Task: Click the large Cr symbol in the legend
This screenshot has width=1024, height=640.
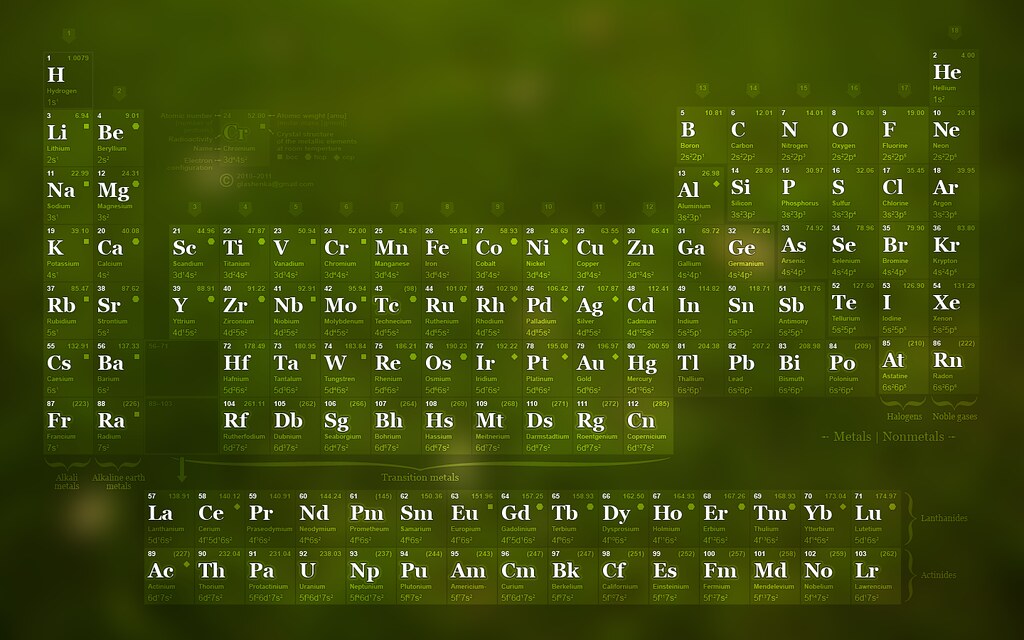Action: 234,133
